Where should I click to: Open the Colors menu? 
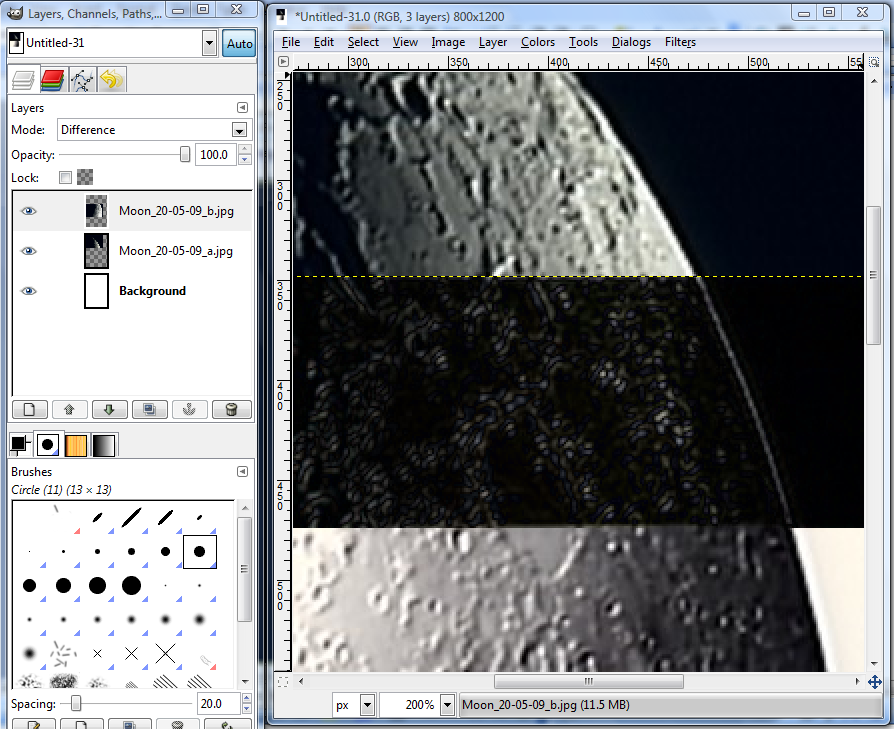538,42
